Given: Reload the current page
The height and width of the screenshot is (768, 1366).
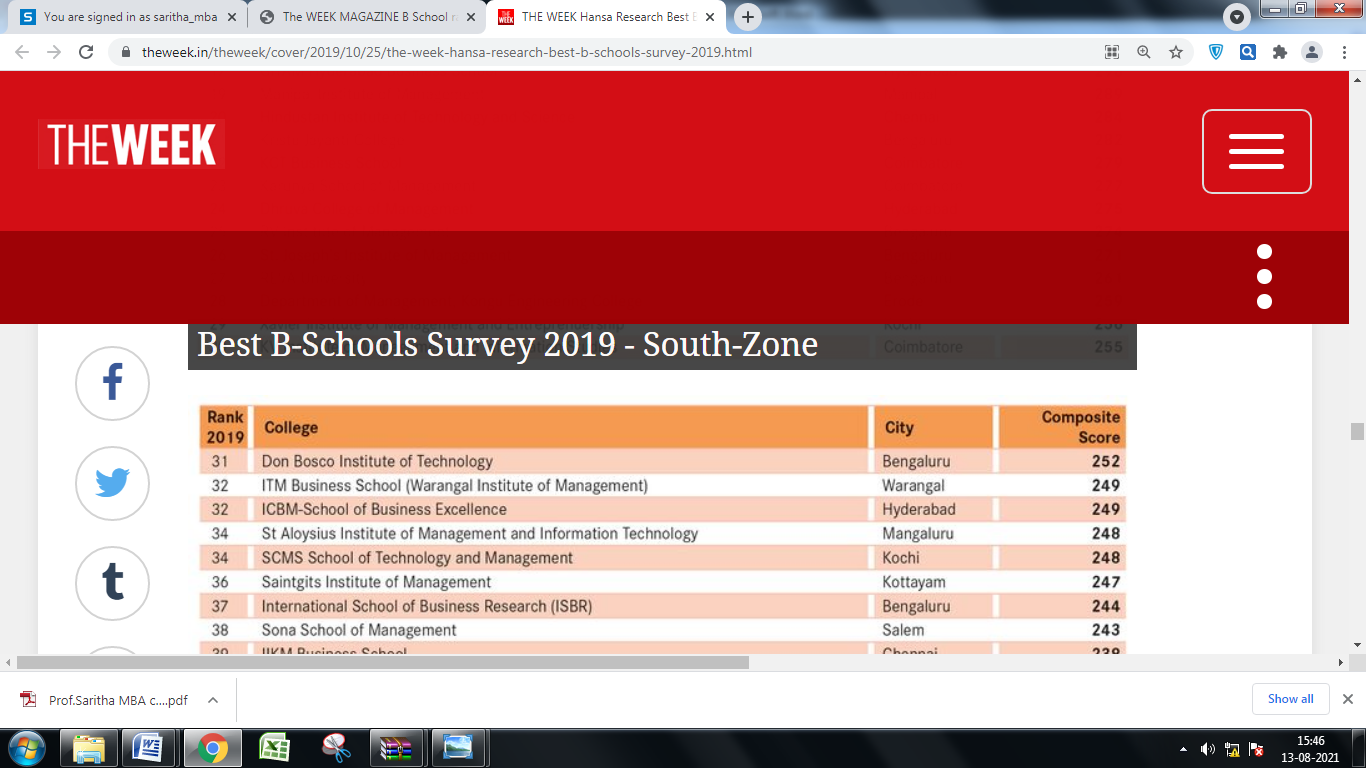Looking at the screenshot, I should click(86, 52).
